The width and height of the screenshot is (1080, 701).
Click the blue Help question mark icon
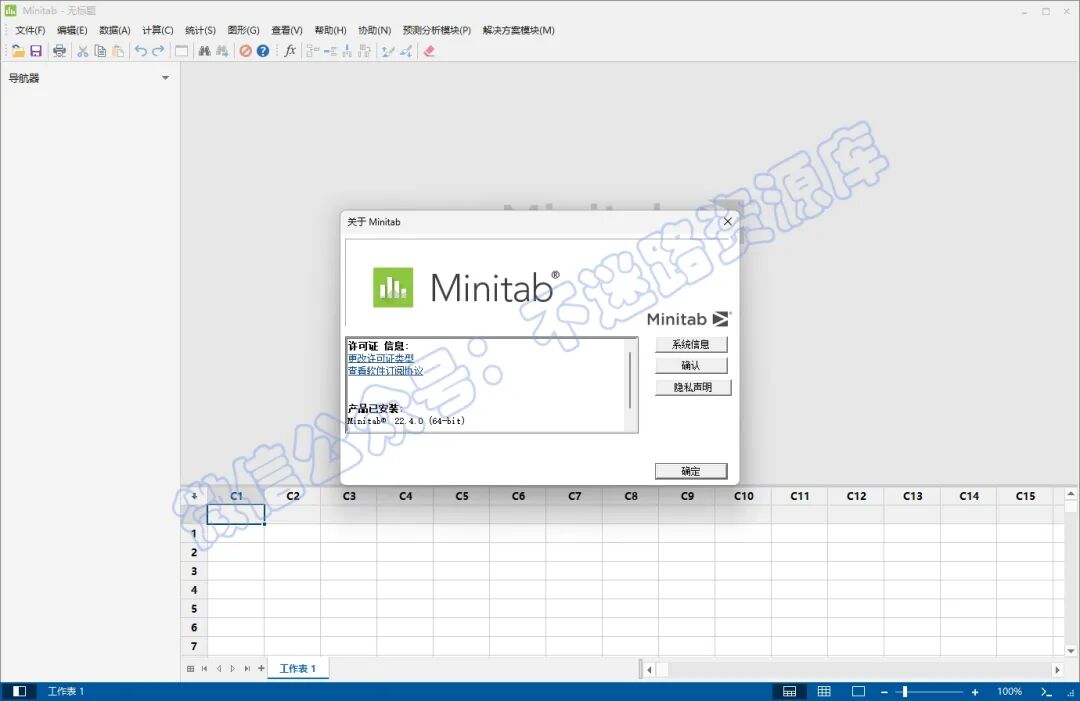point(263,51)
